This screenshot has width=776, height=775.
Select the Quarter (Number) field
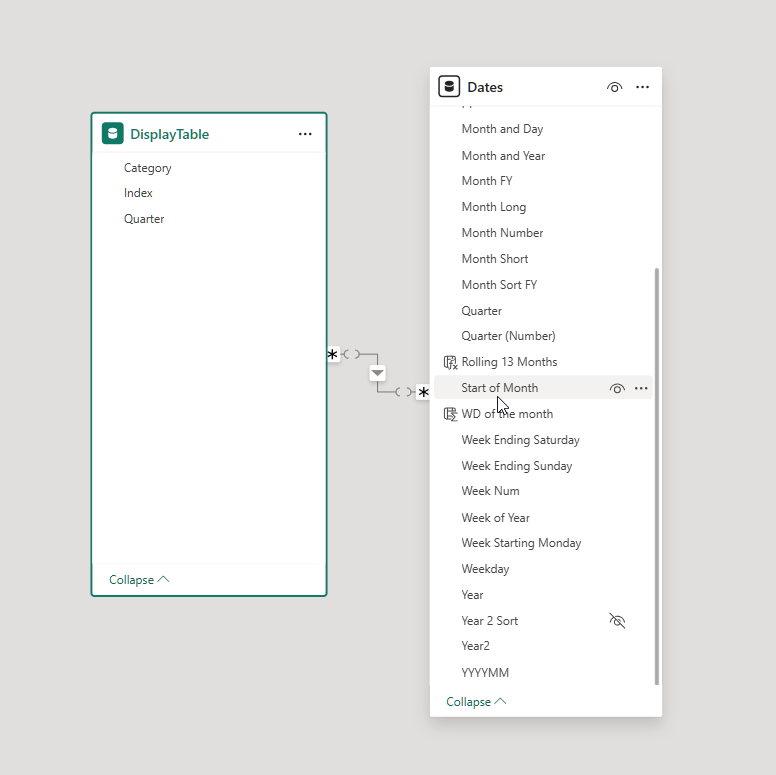pos(508,336)
